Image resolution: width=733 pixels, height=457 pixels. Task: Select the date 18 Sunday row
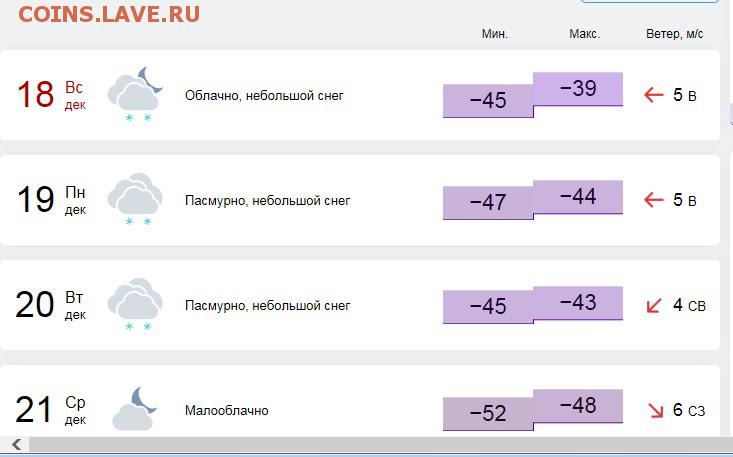(x=50, y=95)
